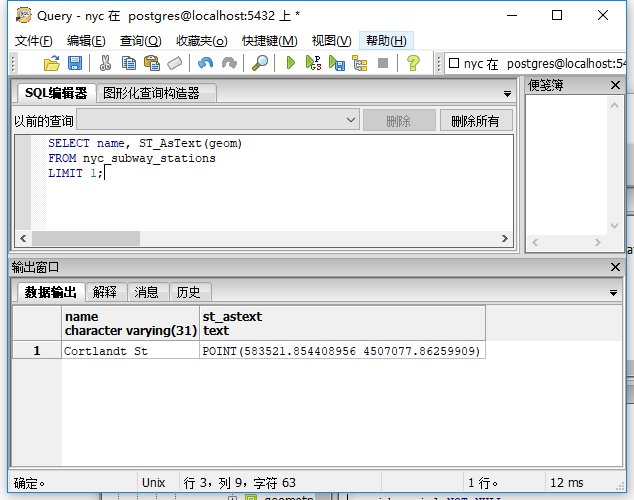Open the 视图(V) menu

332,41
